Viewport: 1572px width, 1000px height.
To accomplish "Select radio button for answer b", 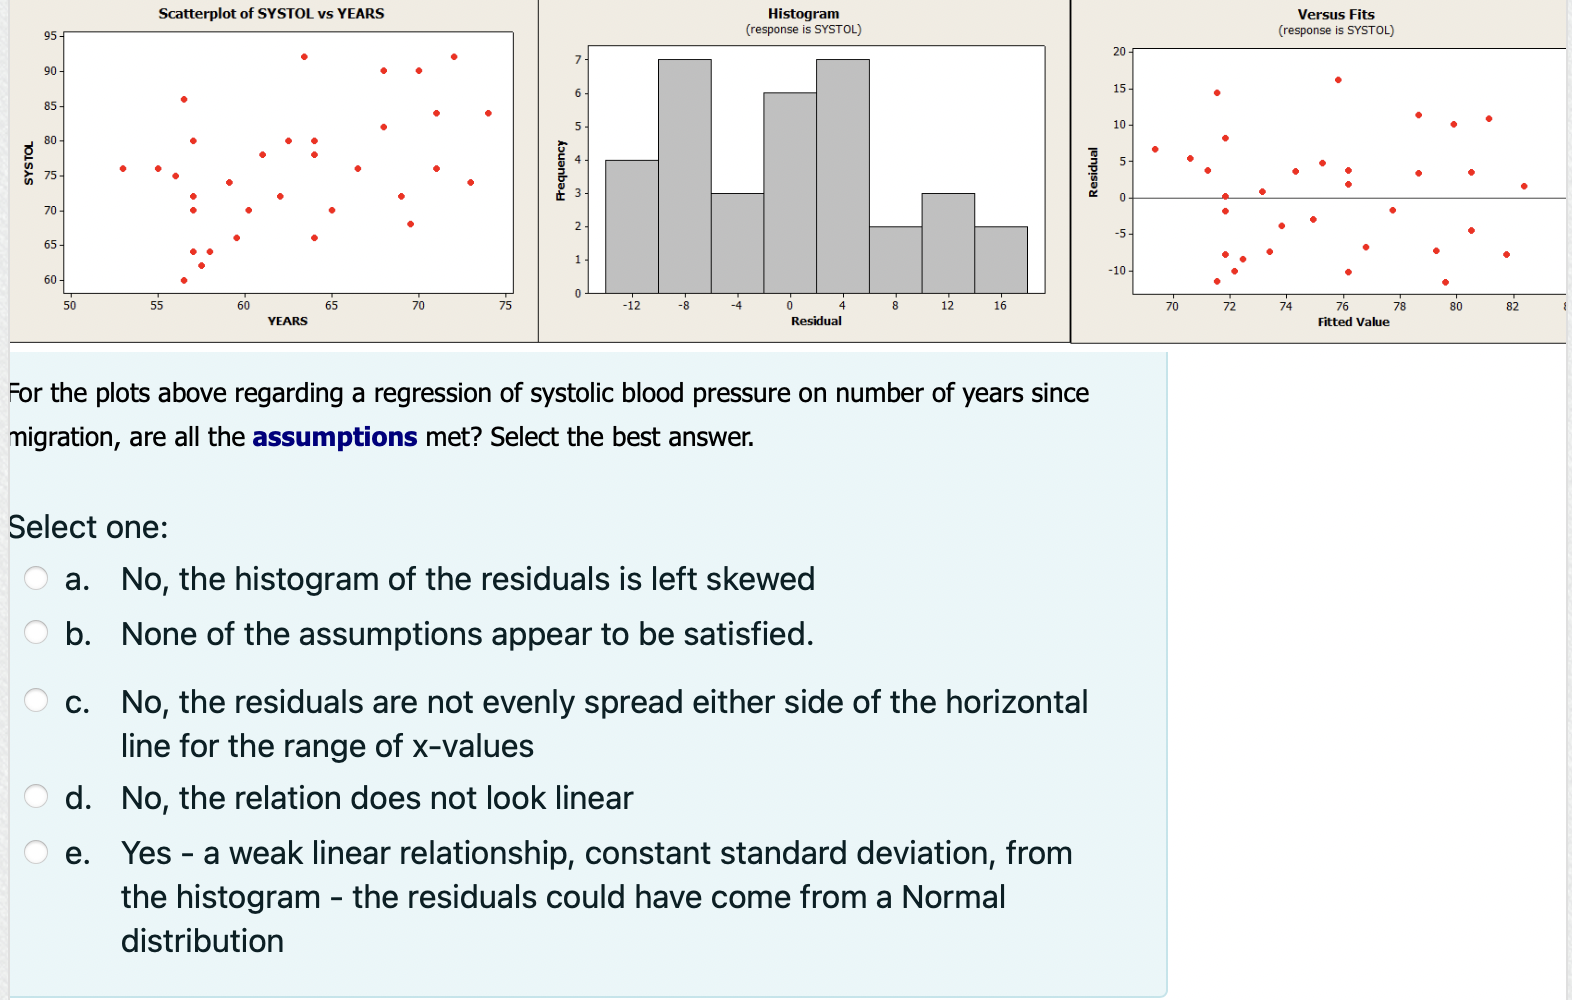I will point(37,632).
